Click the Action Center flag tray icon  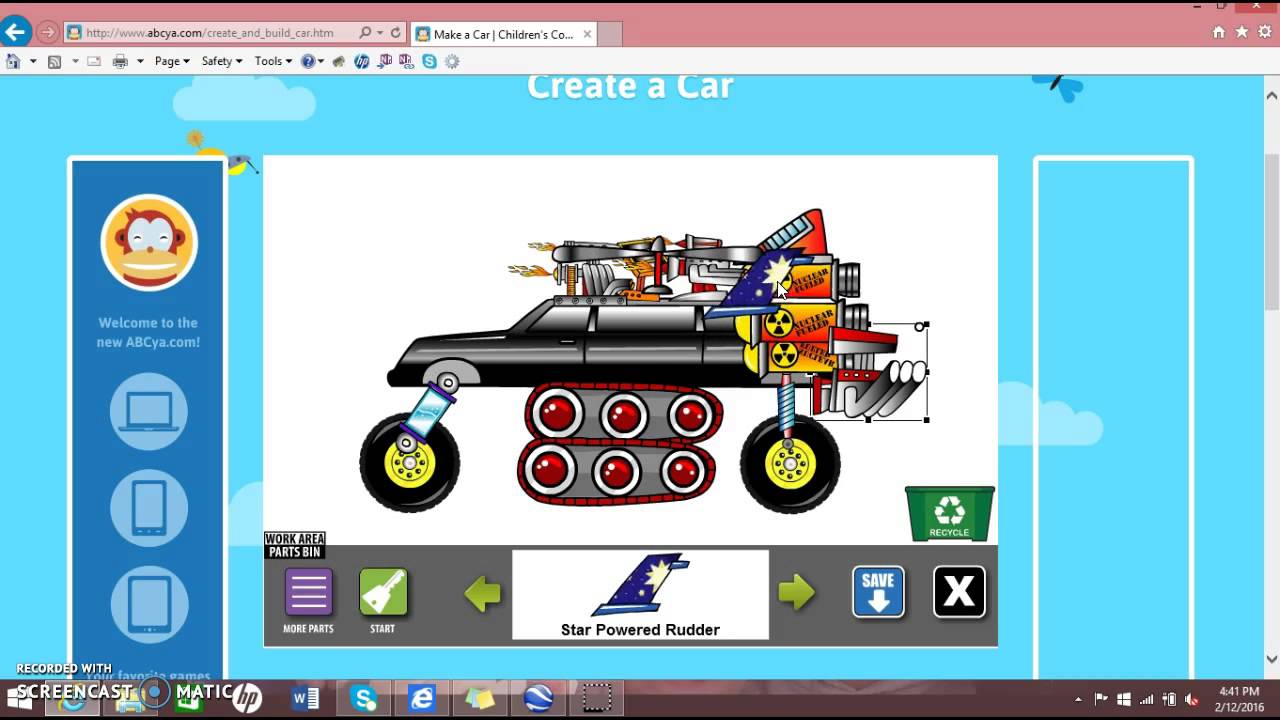tap(1101, 699)
